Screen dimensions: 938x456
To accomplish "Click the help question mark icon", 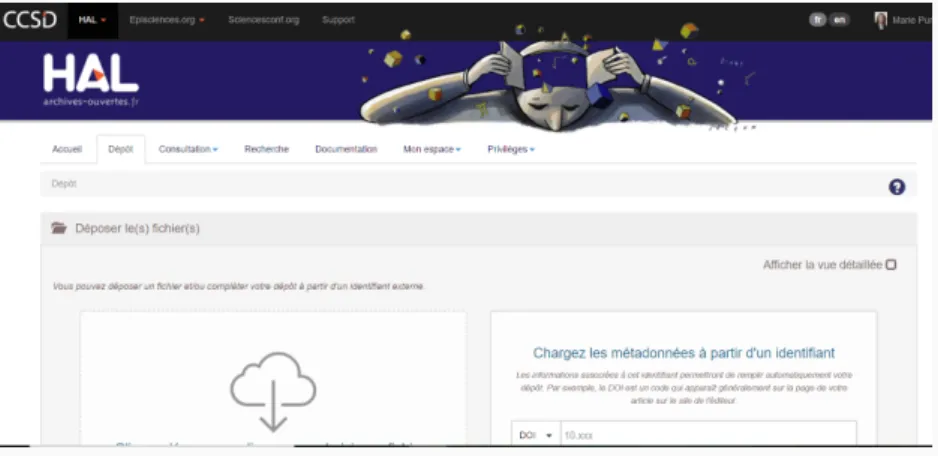I will click(896, 187).
